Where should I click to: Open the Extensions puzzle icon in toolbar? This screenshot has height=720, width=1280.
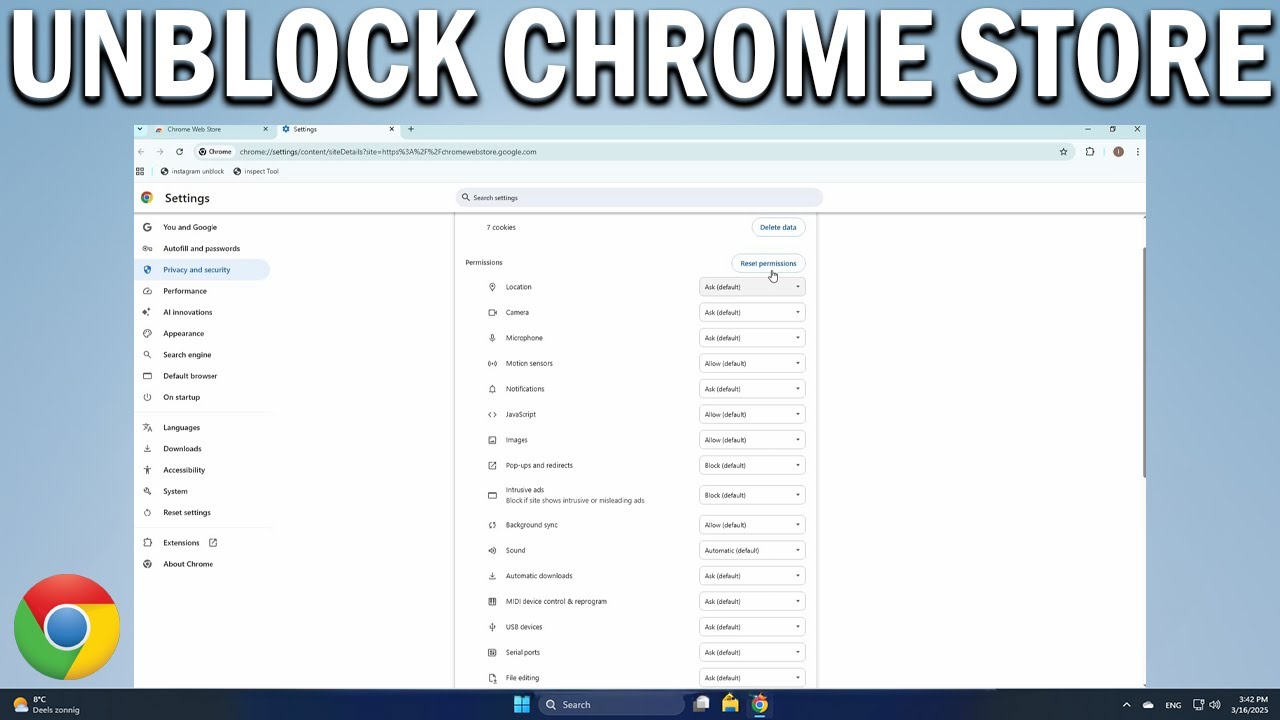point(1090,152)
